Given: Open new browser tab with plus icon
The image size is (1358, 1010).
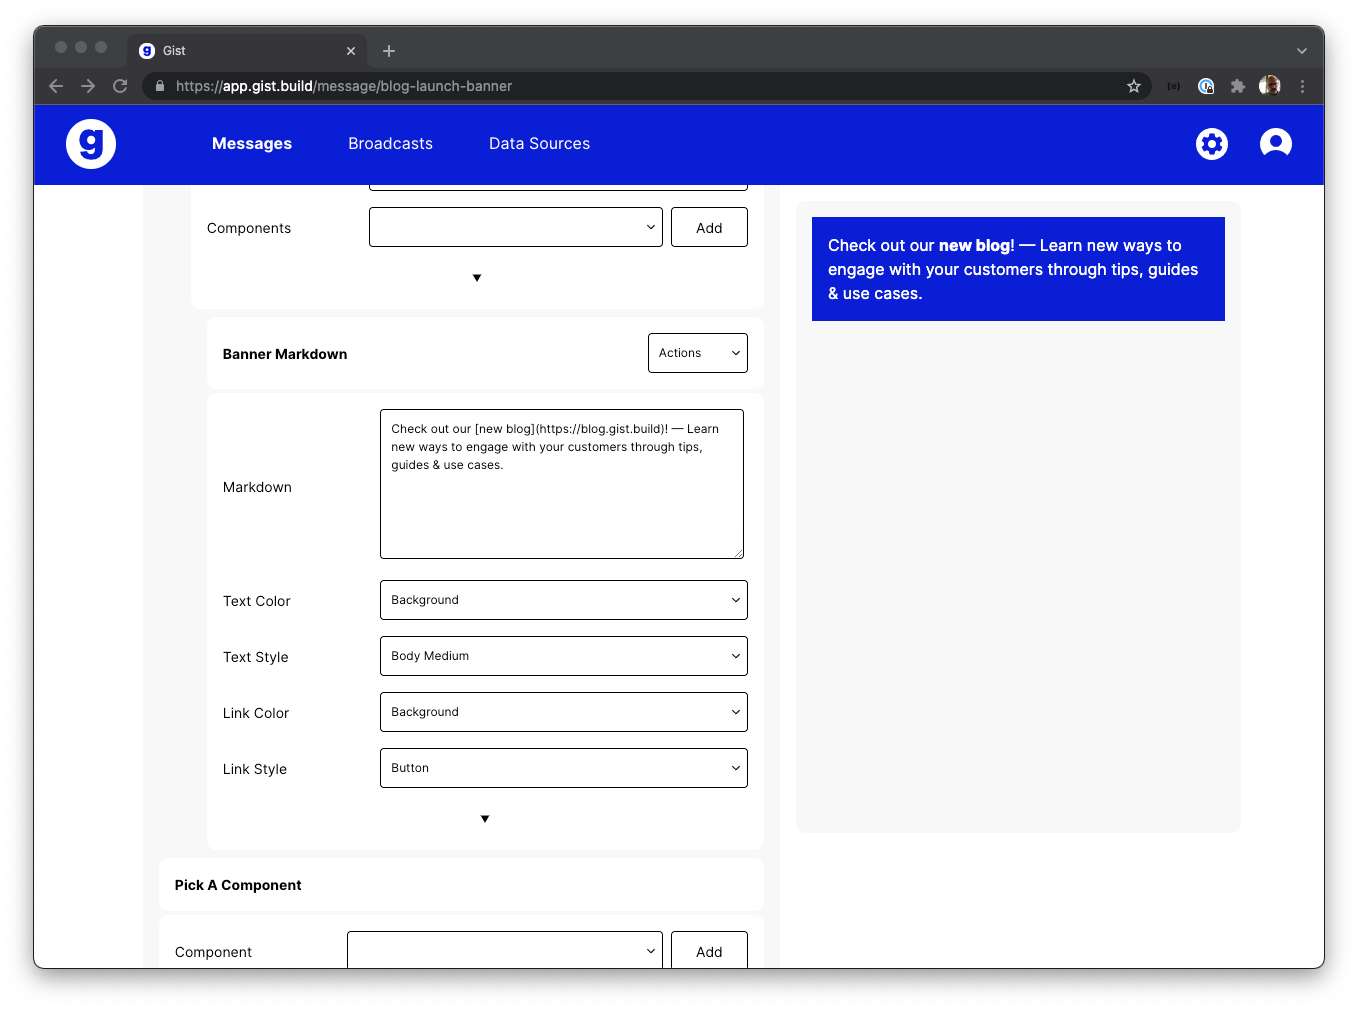Looking at the screenshot, I should [389, 51].
